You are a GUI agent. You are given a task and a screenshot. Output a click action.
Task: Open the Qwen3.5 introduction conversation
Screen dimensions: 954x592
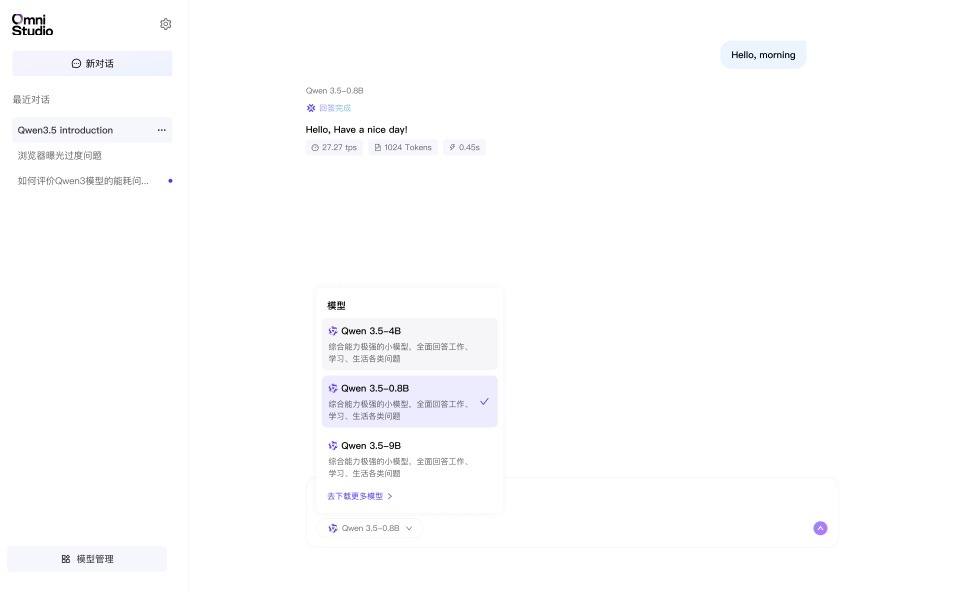tap(92, 130)
